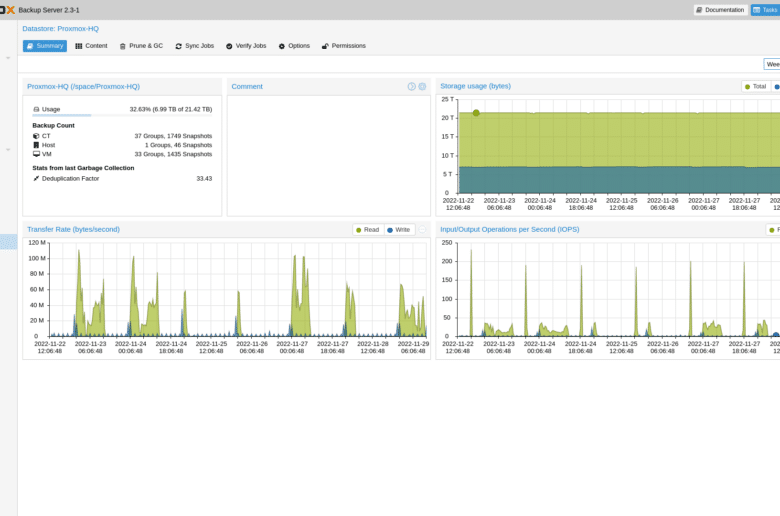Click '1 Groups, 46 Snapshots' text
Image resolution: width=780 pixels, height=516 pixels.
(x=179, y=145)
